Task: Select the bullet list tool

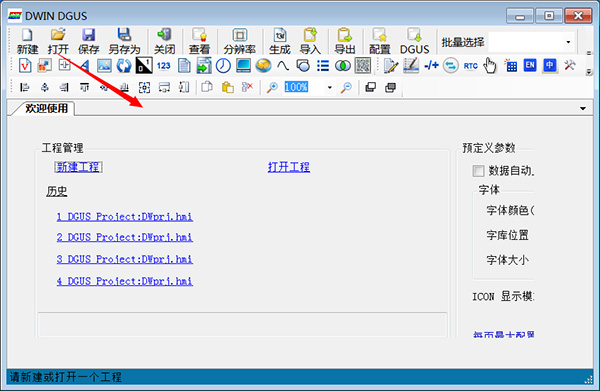Action: pyautogui.click(x=323, y=66)
